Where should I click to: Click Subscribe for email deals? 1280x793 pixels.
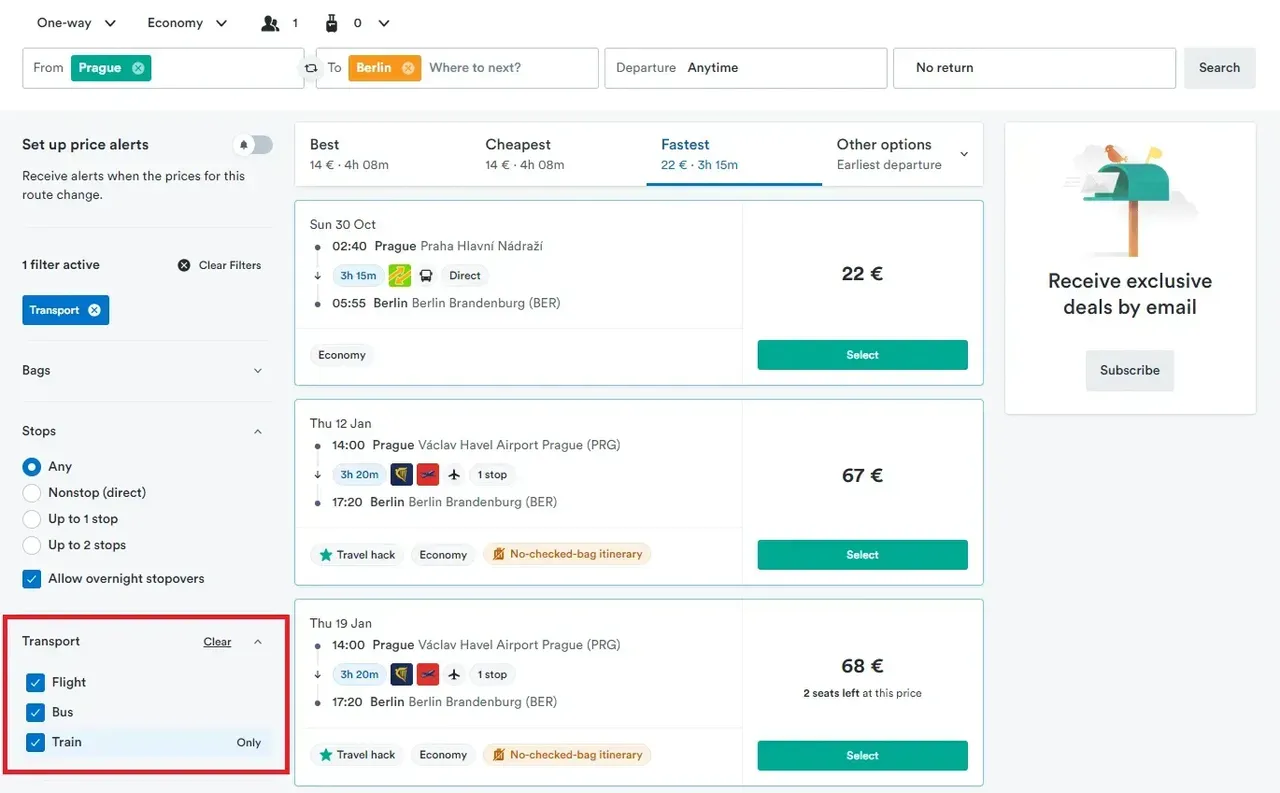[x=1130, y=370]
